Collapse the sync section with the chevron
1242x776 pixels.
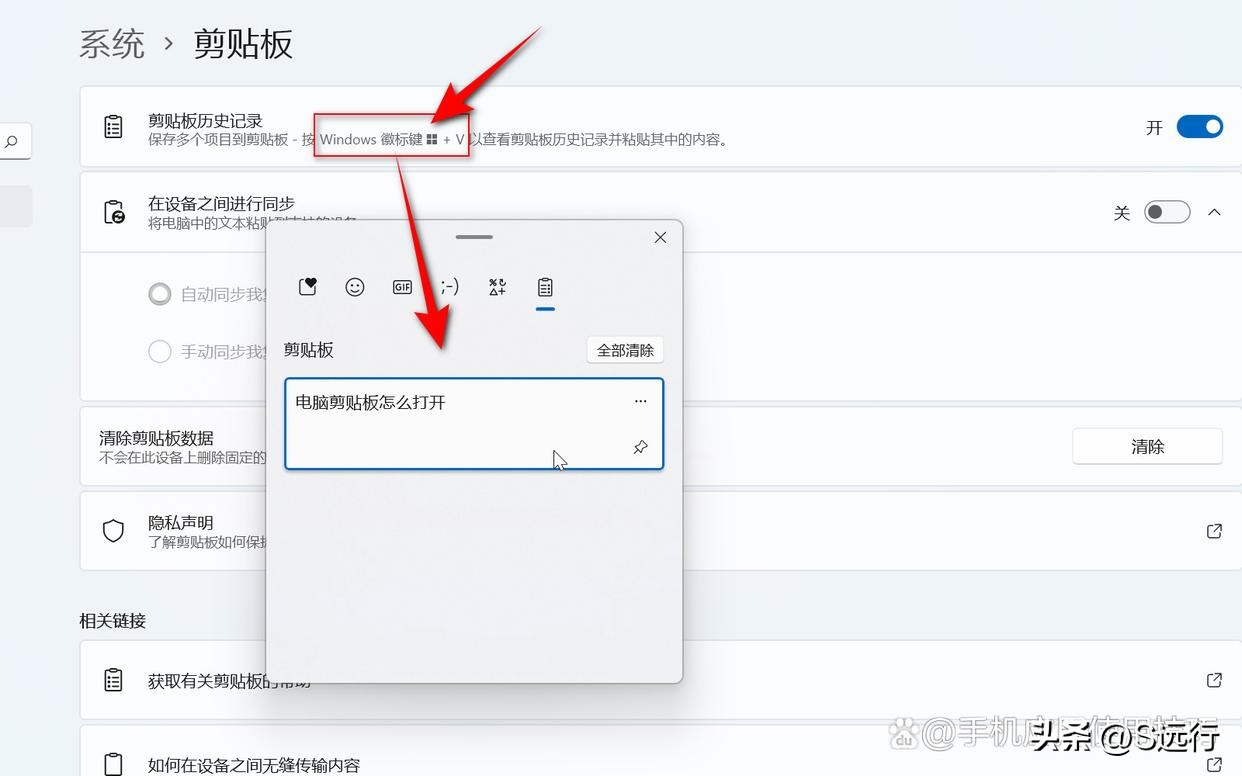(x=1214, y=212)
